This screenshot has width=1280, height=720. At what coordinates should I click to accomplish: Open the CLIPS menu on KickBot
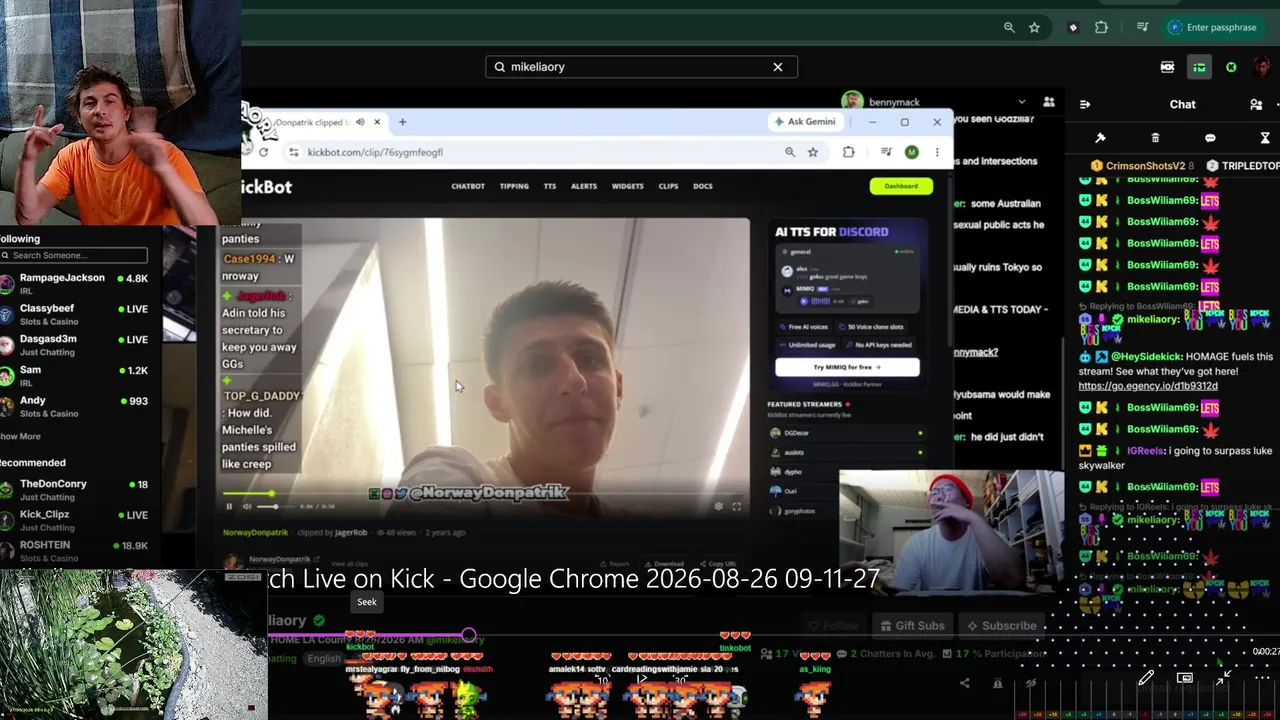[668, 186]
